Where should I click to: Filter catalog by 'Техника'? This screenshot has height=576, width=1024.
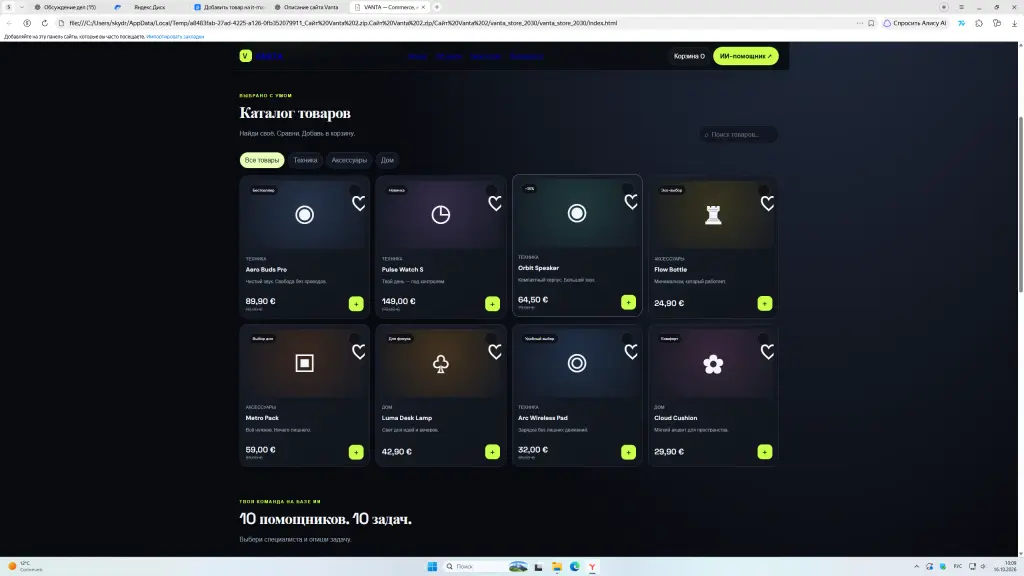pos(305,160)
